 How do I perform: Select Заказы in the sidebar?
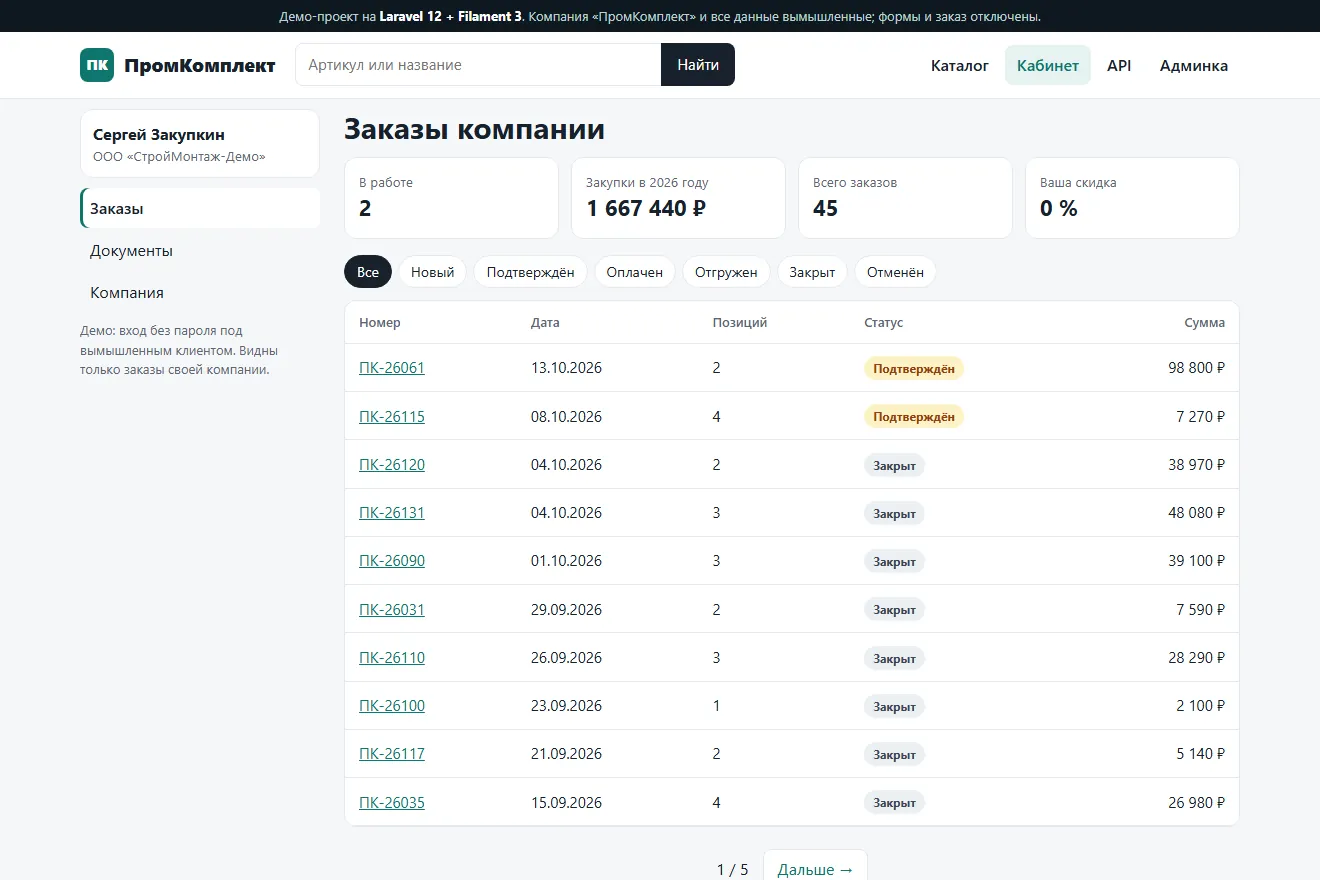tap(200, 209)
